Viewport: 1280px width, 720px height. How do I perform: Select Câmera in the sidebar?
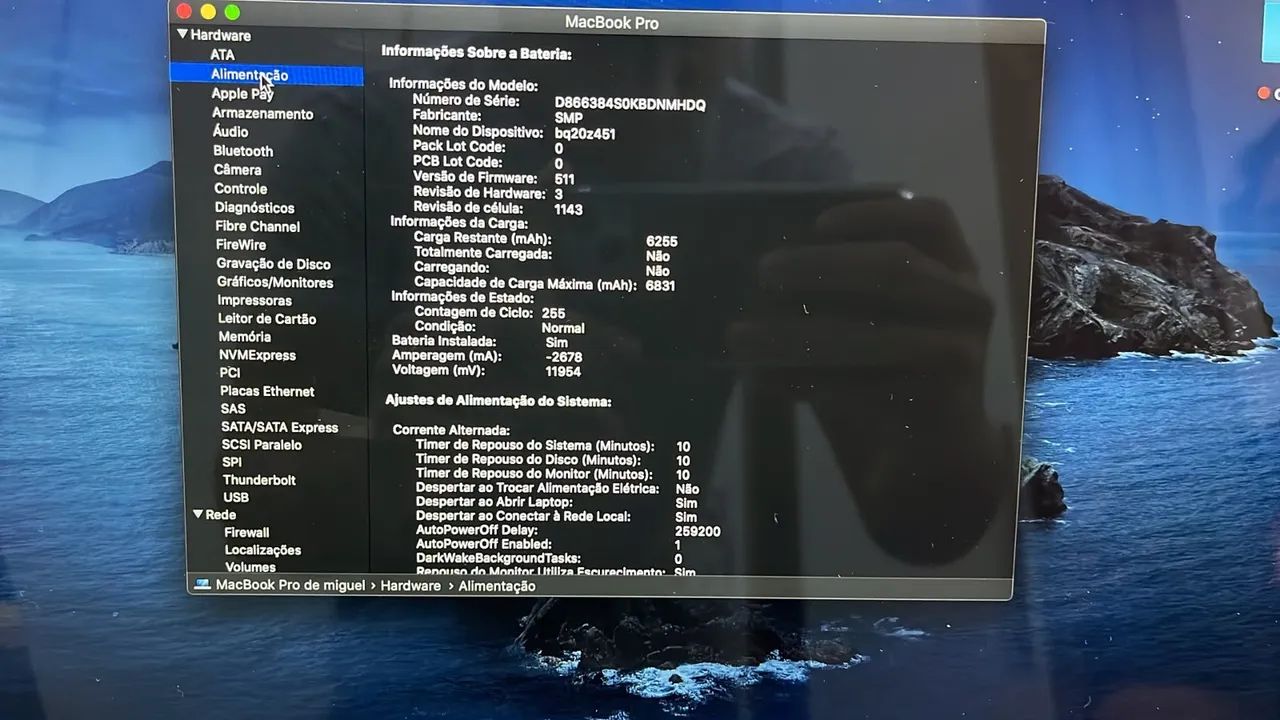click(237, 170)
